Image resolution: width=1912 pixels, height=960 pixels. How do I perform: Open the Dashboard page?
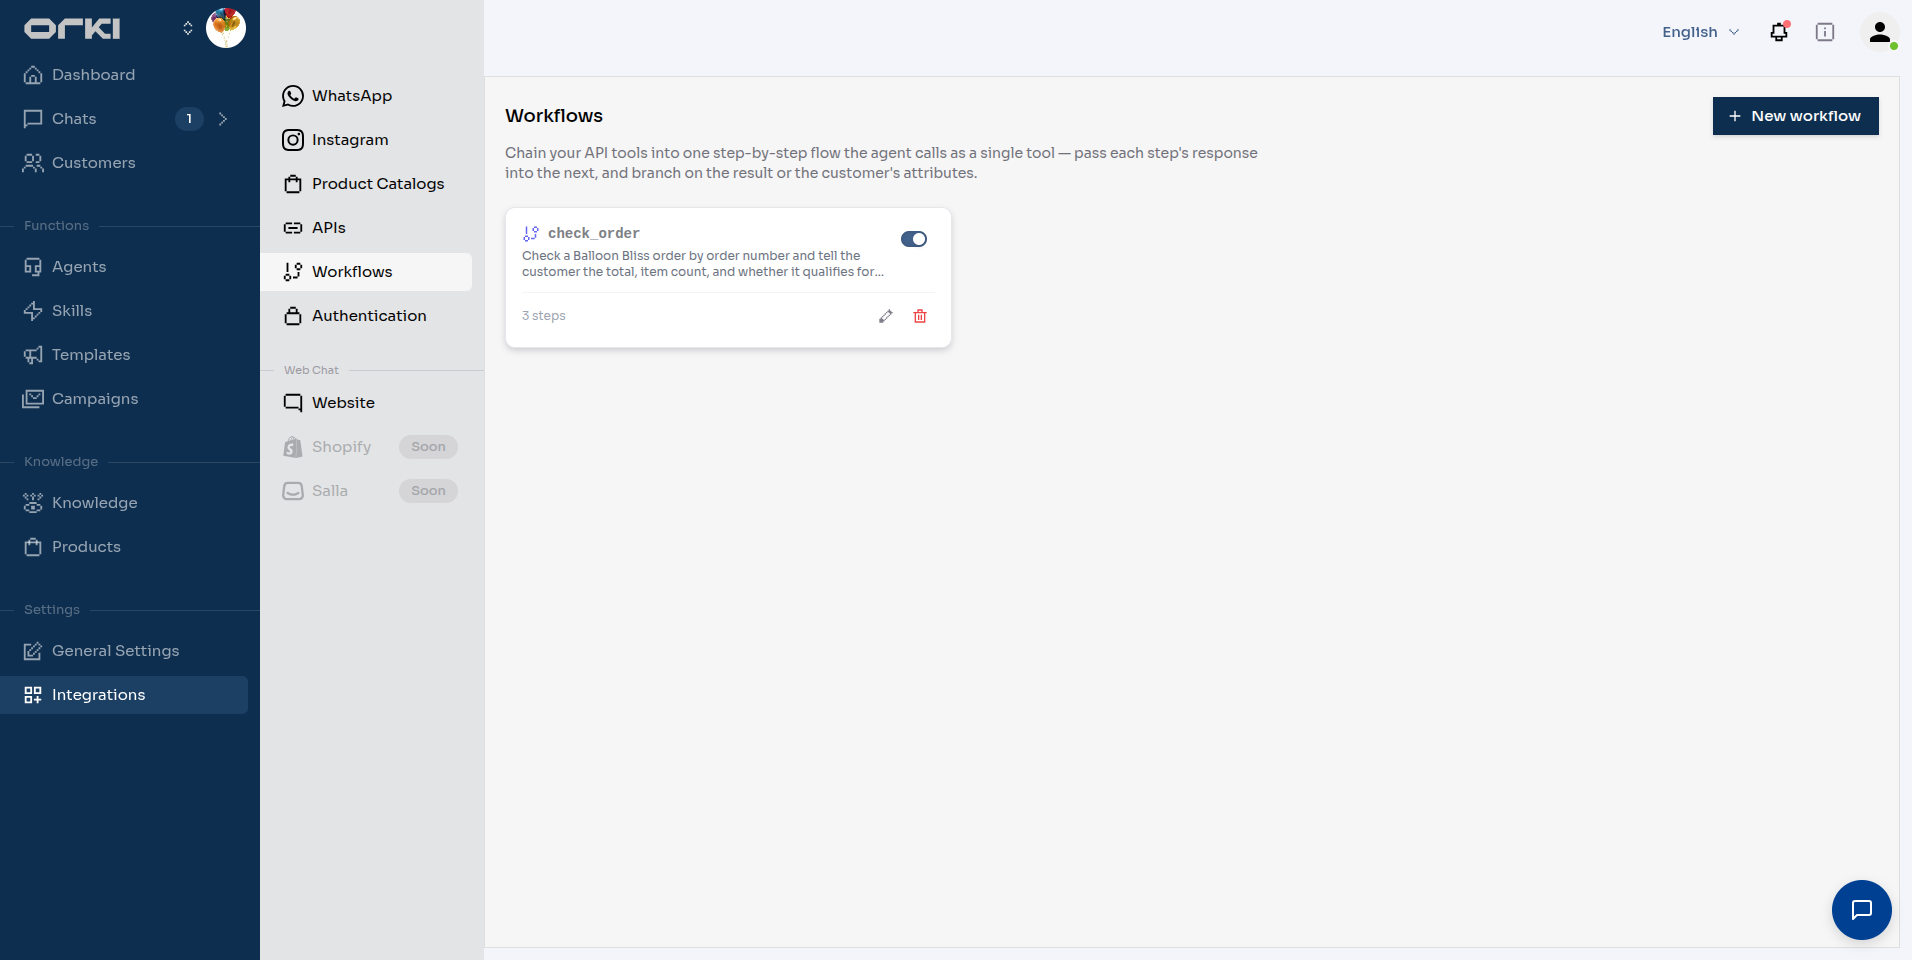click(124, 75)
